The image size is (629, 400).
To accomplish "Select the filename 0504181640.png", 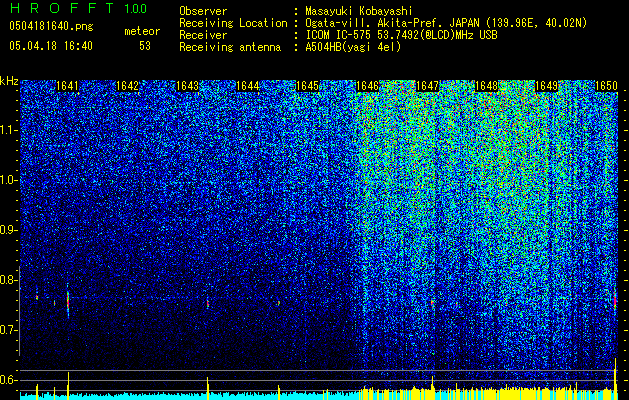I will 51,26.
